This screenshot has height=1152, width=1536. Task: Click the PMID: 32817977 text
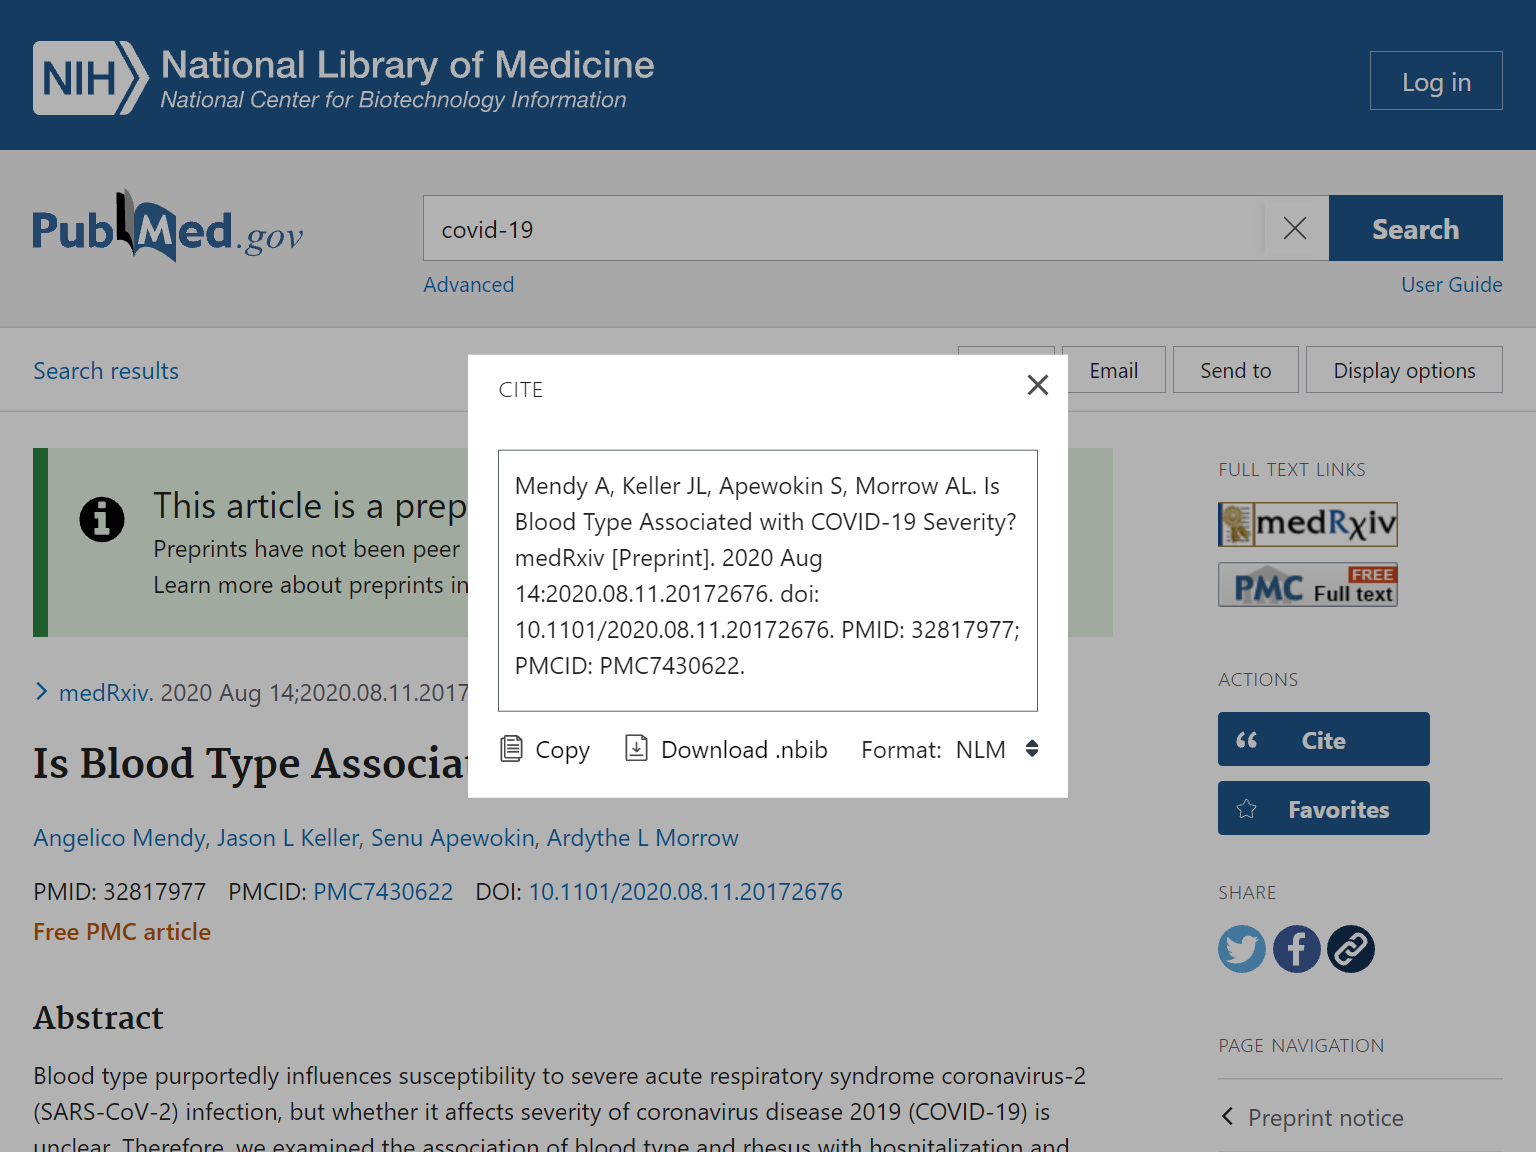pos(119,892)
